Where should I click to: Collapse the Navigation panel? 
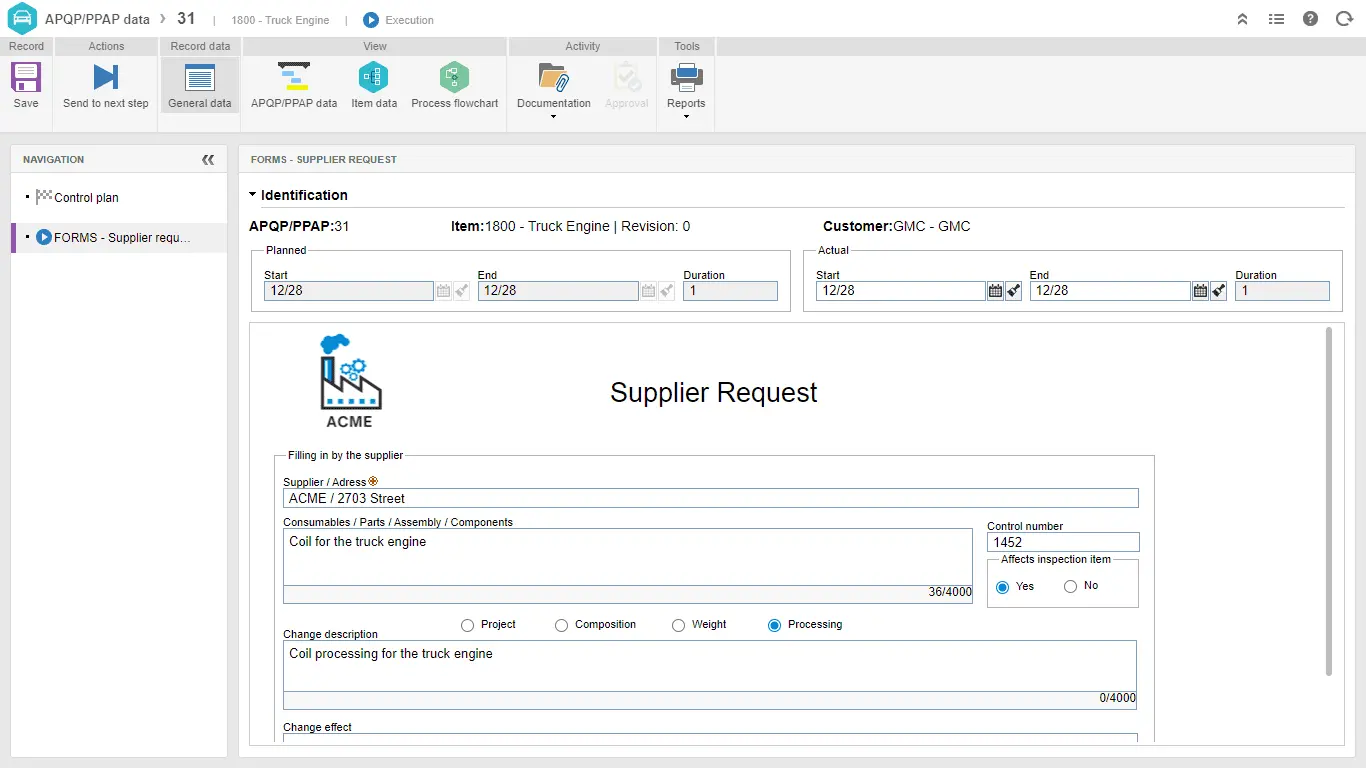click(208, 159)
